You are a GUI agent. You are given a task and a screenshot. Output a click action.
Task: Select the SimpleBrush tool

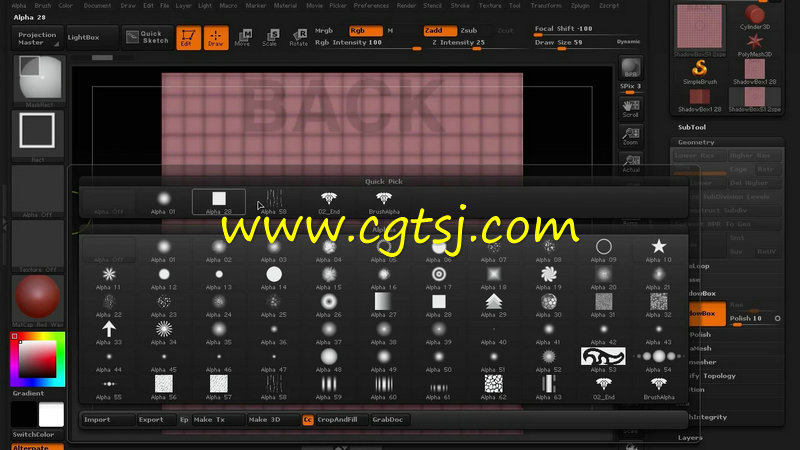699,72
